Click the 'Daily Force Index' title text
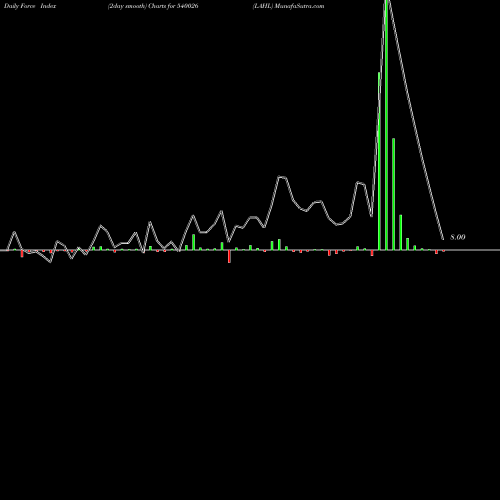This screenshot has height=500, width=500. 30,6
